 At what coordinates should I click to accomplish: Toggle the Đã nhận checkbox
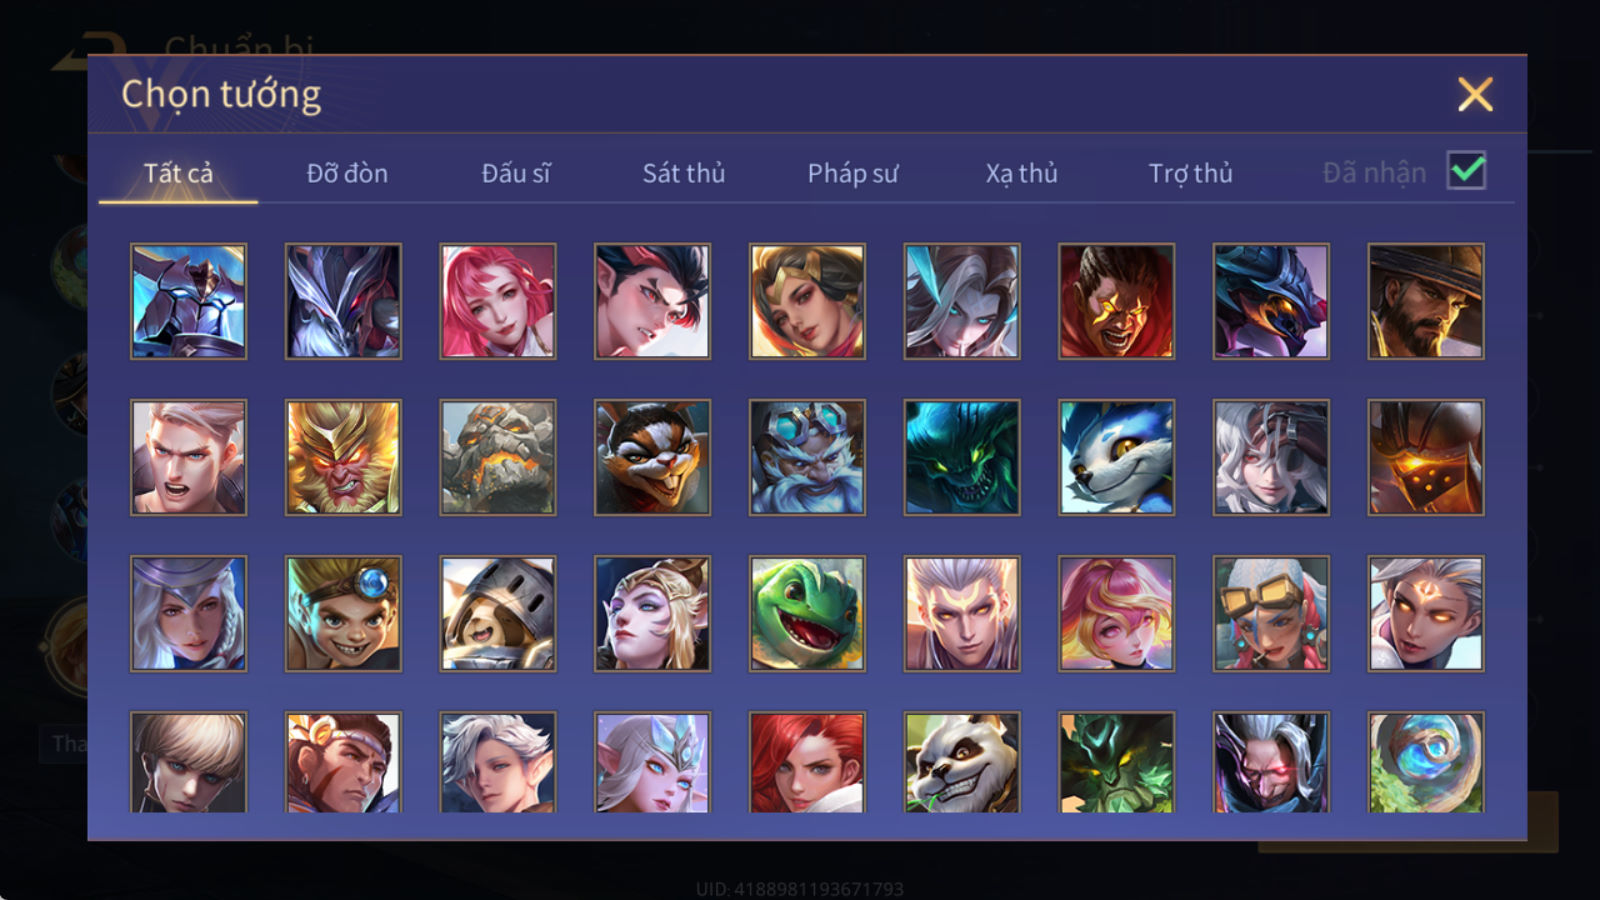(1466, 171)
